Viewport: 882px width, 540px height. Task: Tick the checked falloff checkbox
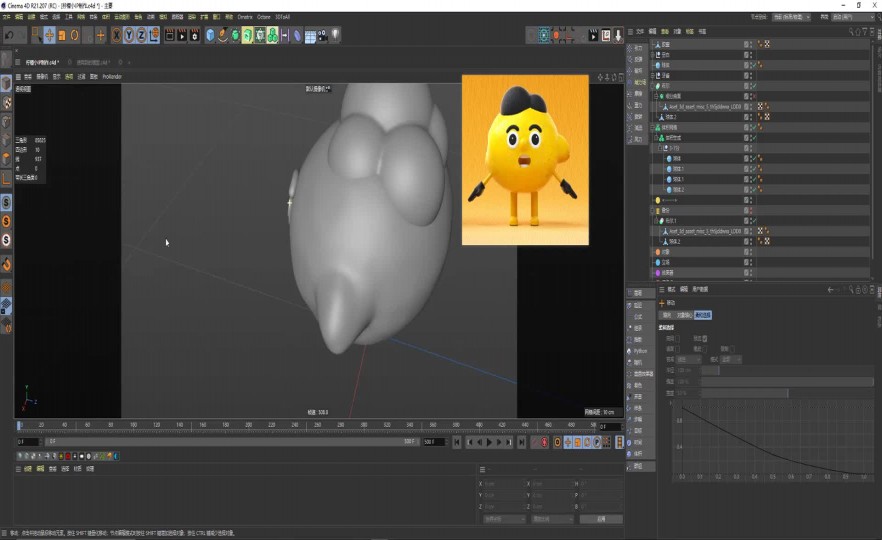coord(705,339)
